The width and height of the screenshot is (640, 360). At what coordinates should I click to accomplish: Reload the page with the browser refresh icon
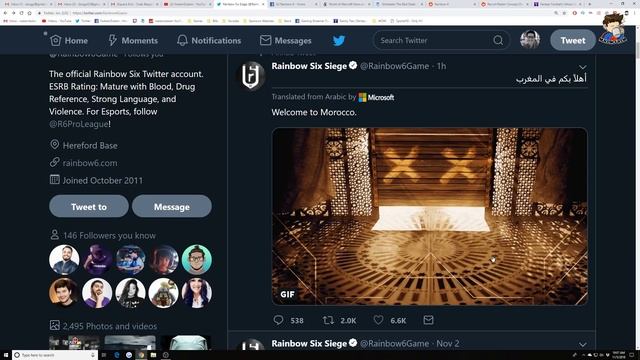pyautogui.click(x=21, y=13)
